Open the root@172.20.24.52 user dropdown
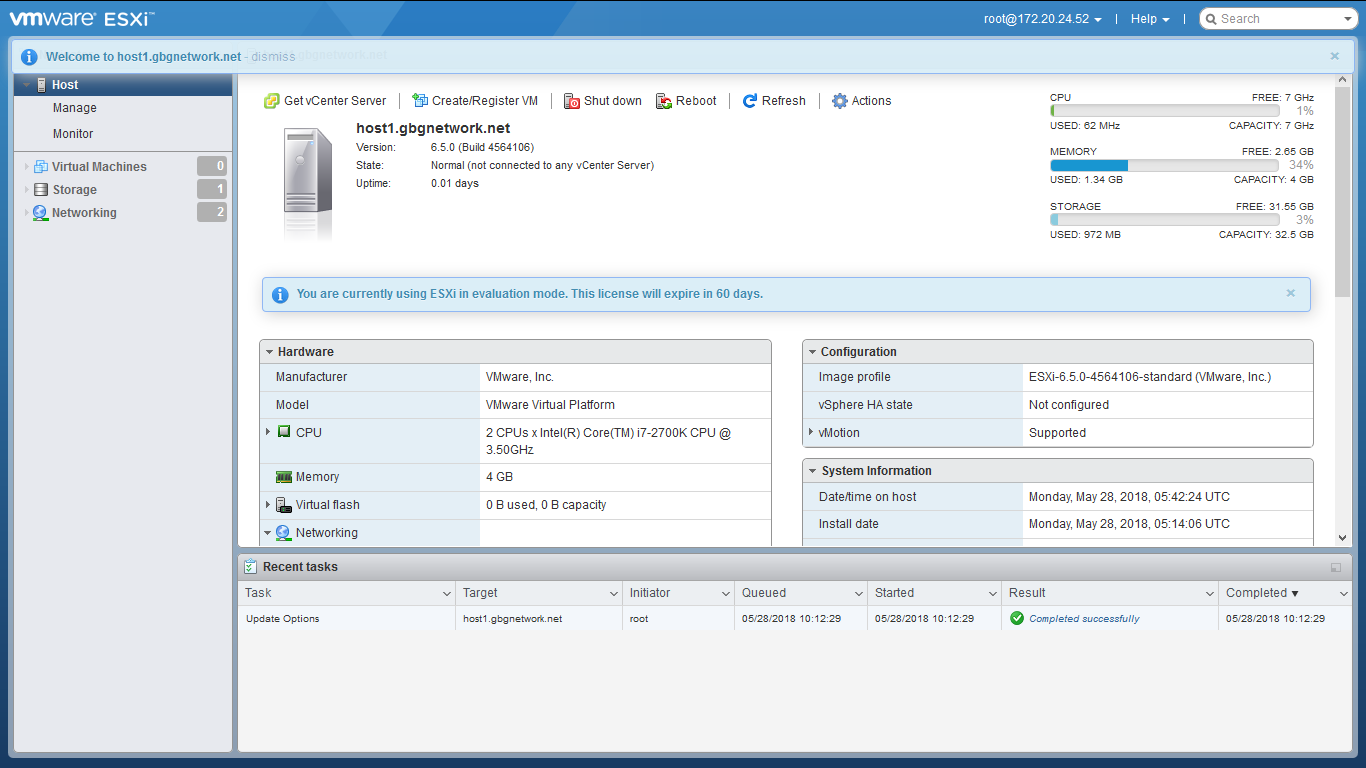The image size is (1366, 768). [x=1043, y=19]
